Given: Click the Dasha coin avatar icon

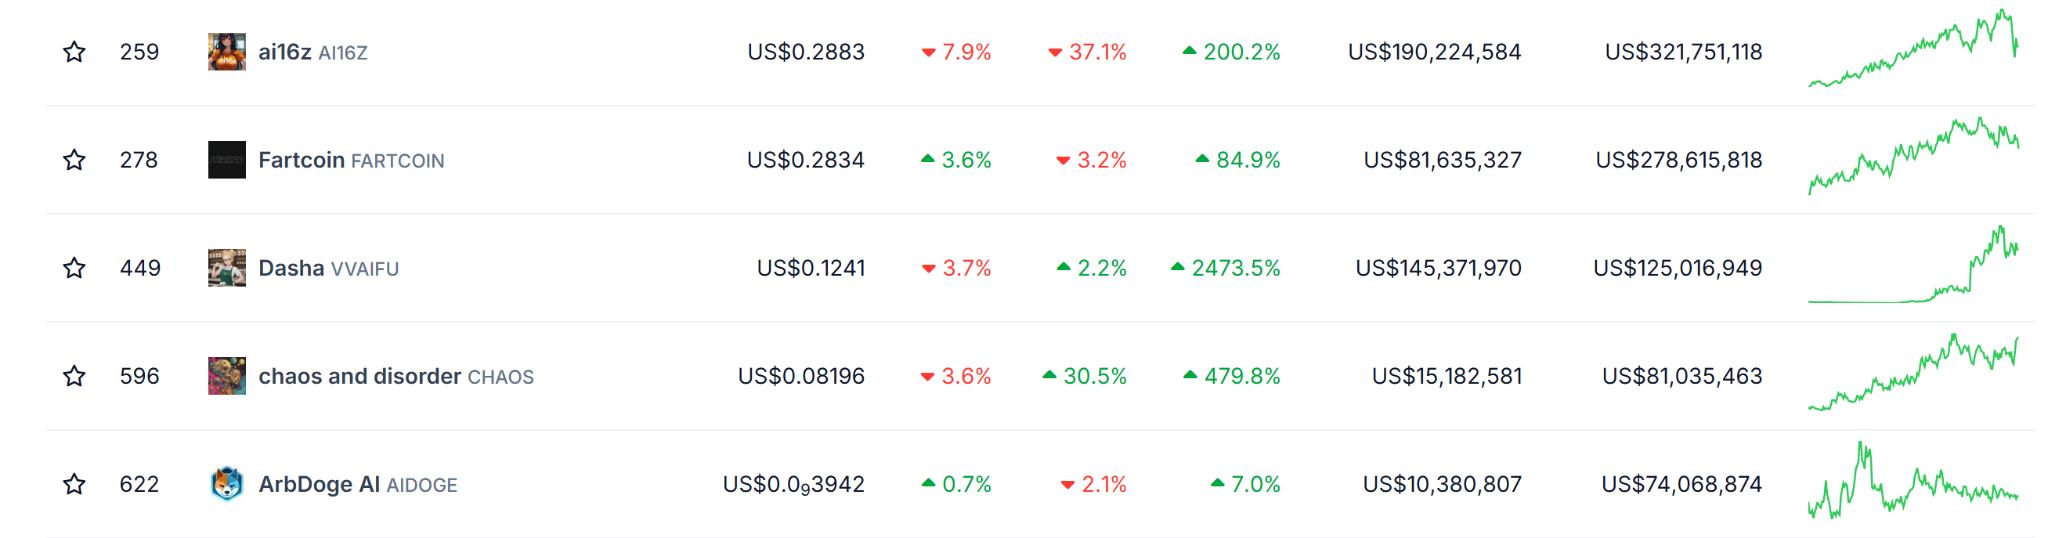Looking at the screenshot, I should tap(227, 268).
